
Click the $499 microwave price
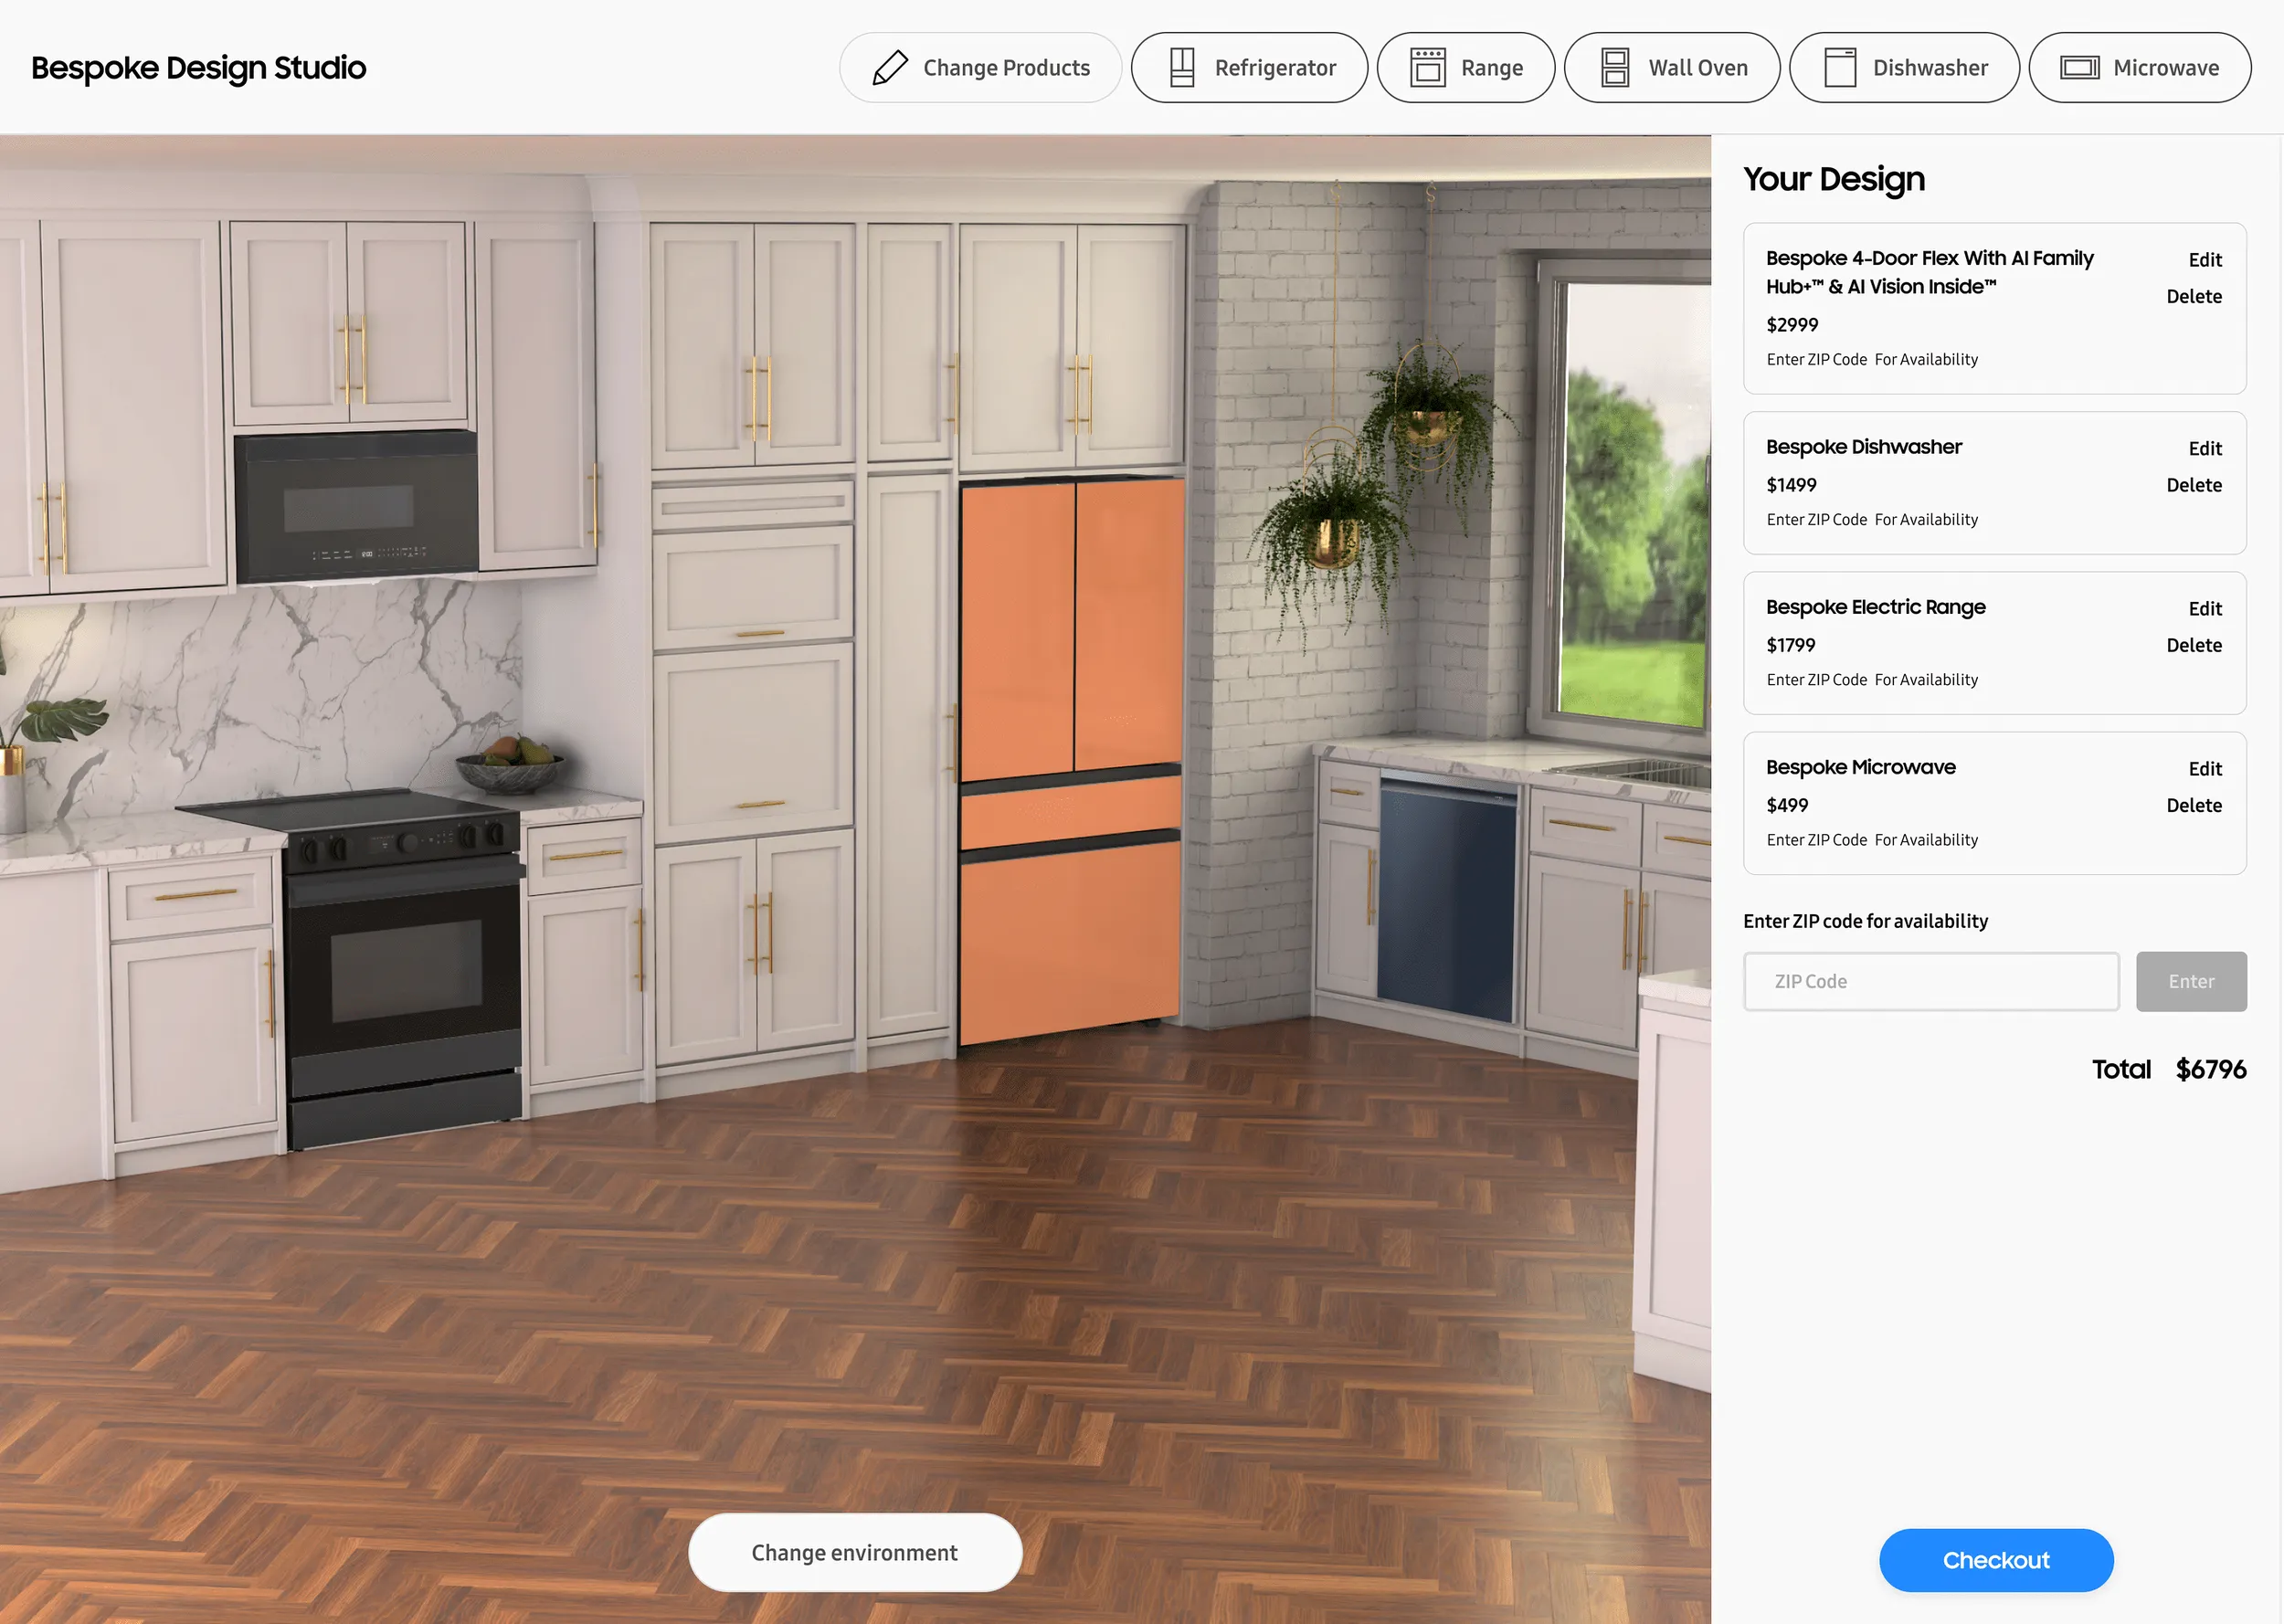click(1787, 805)
